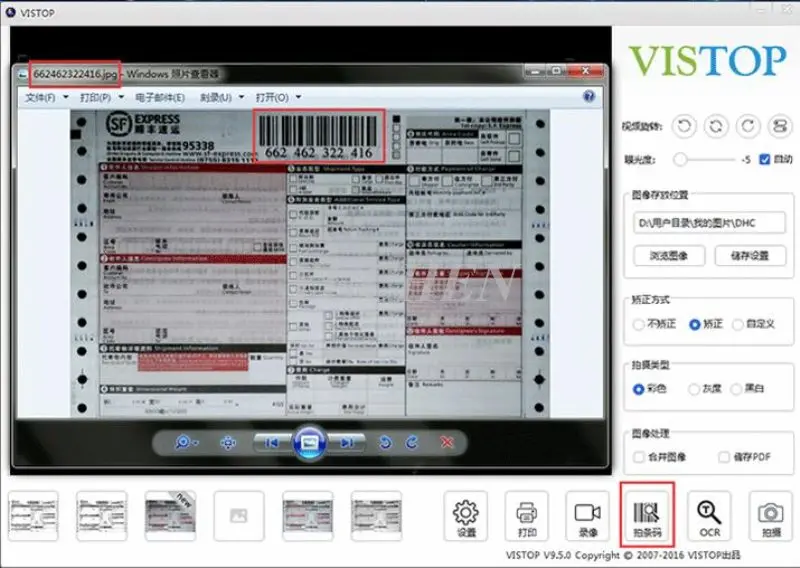This screenshot has height=568, width=800.
Task: Enable the 合并图像 checkbox
Action: [638, 457]
